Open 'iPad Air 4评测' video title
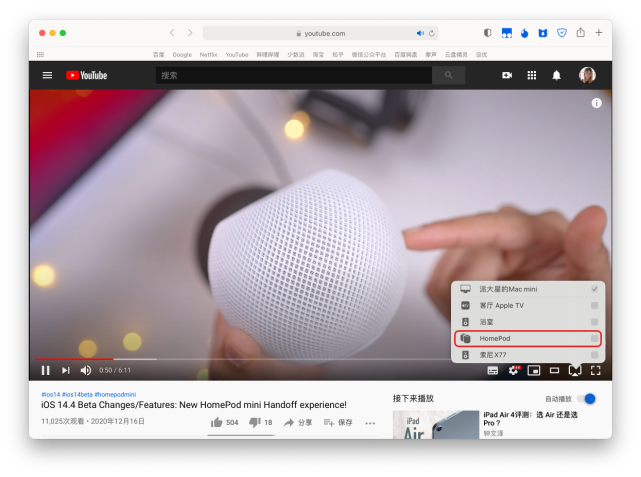This screenshot has height=477, width=641. (x=530, y=419)
